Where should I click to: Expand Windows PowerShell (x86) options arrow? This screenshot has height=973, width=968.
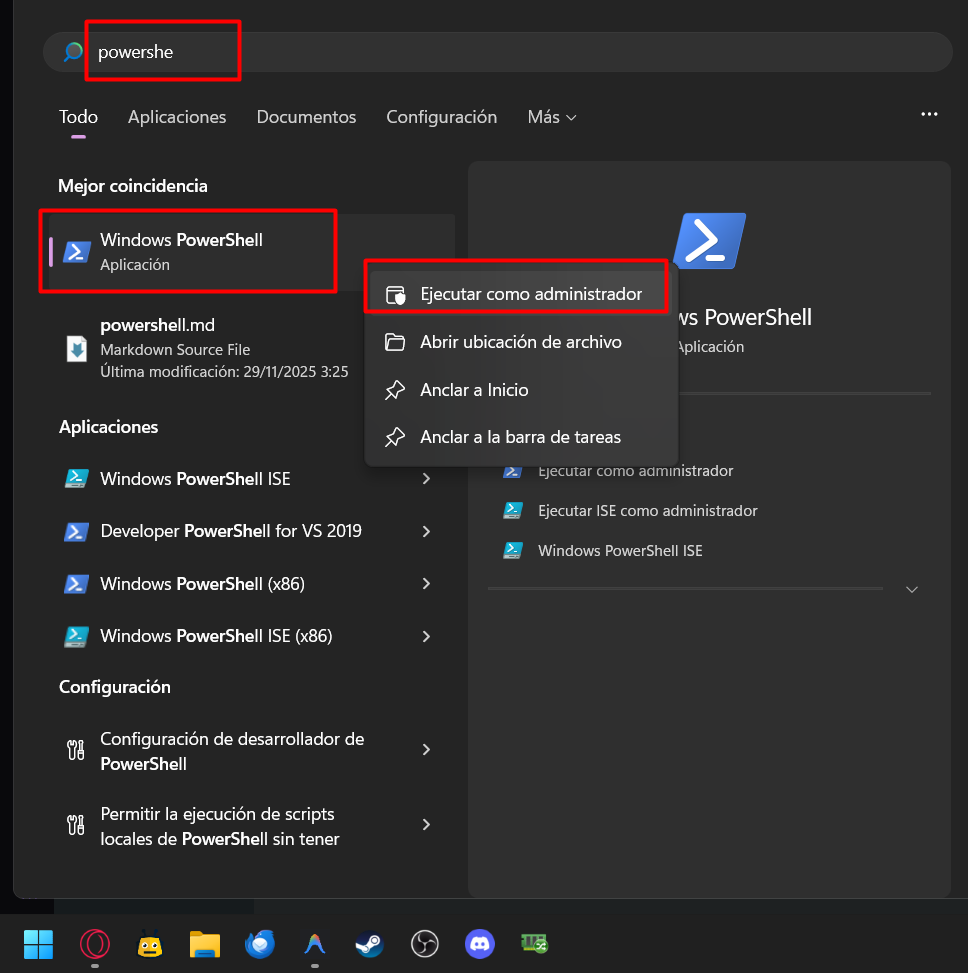(426, 583)
